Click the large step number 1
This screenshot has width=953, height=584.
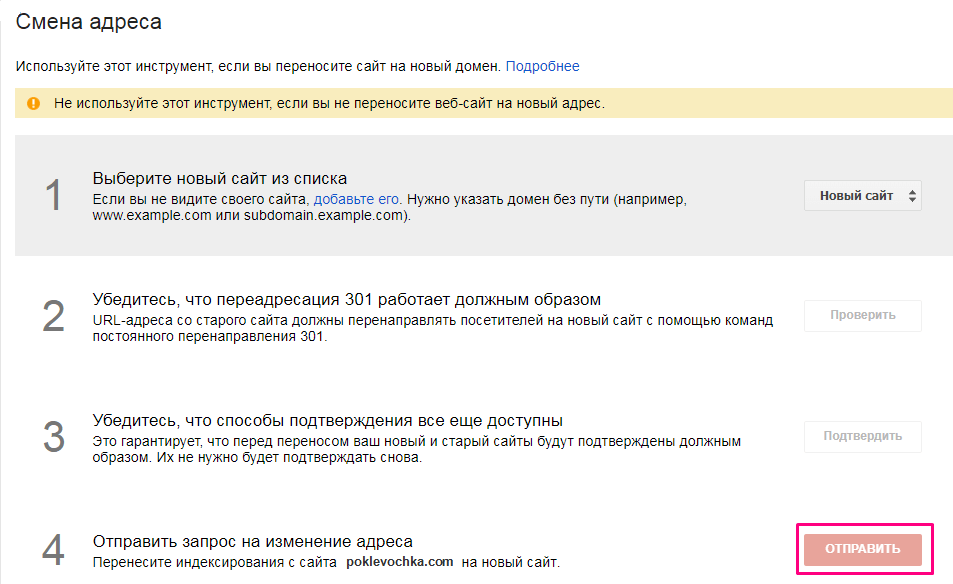coord(53,196)
